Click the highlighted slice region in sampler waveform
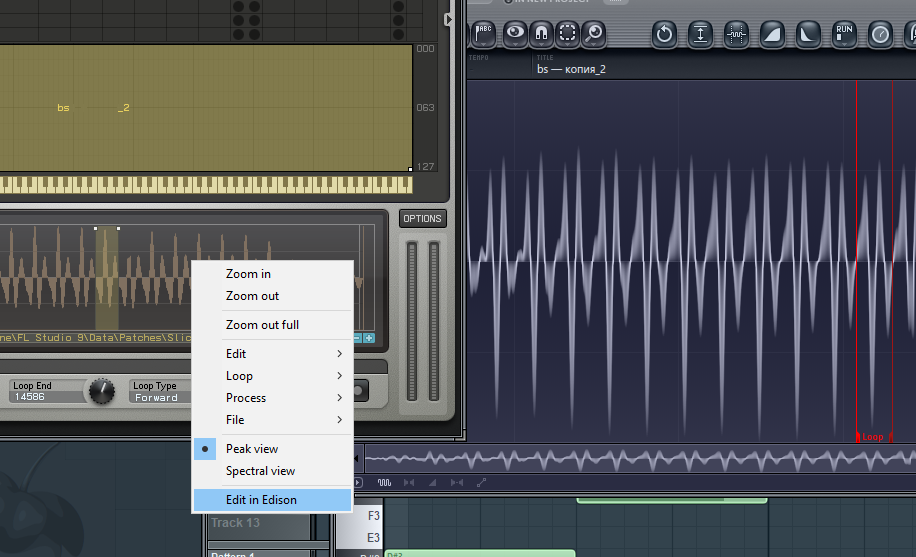 [107, 279]
